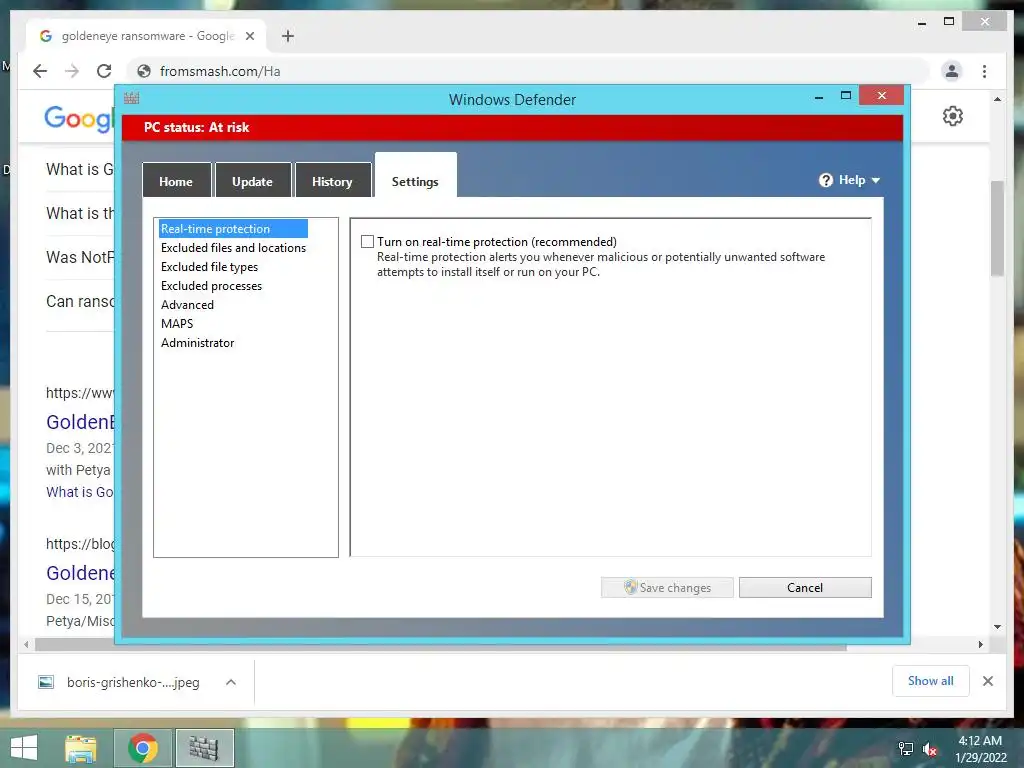Click the Google logo
This screenshot has width=1024, height=768.
pyautogui.click(x=79, y=118)
